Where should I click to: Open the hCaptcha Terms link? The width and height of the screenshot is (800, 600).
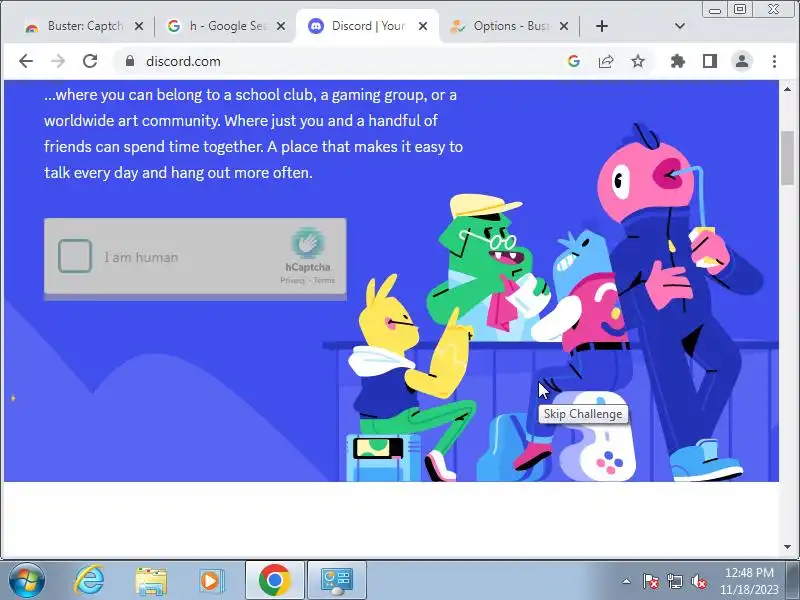click(x=324, y=280)
